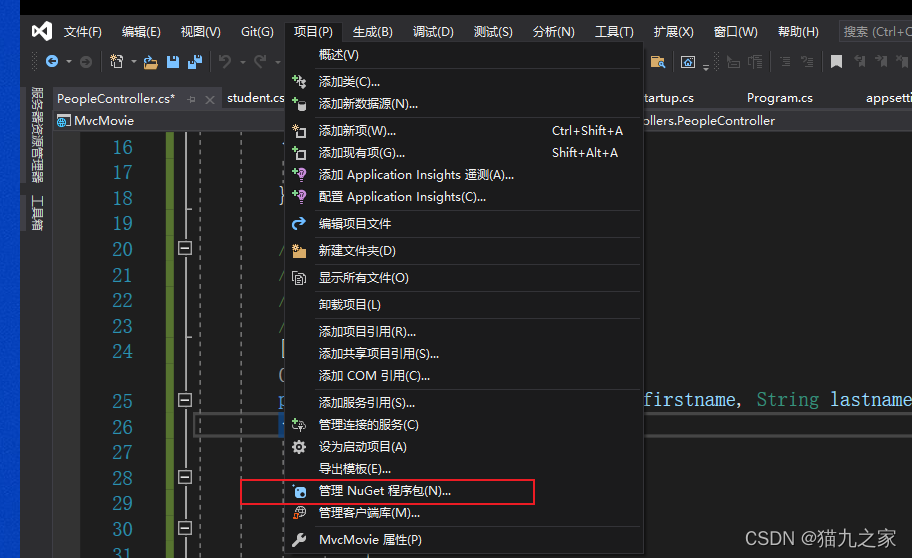Click the add new data source icon
912x558 pixels.
[x=299, y=104]
